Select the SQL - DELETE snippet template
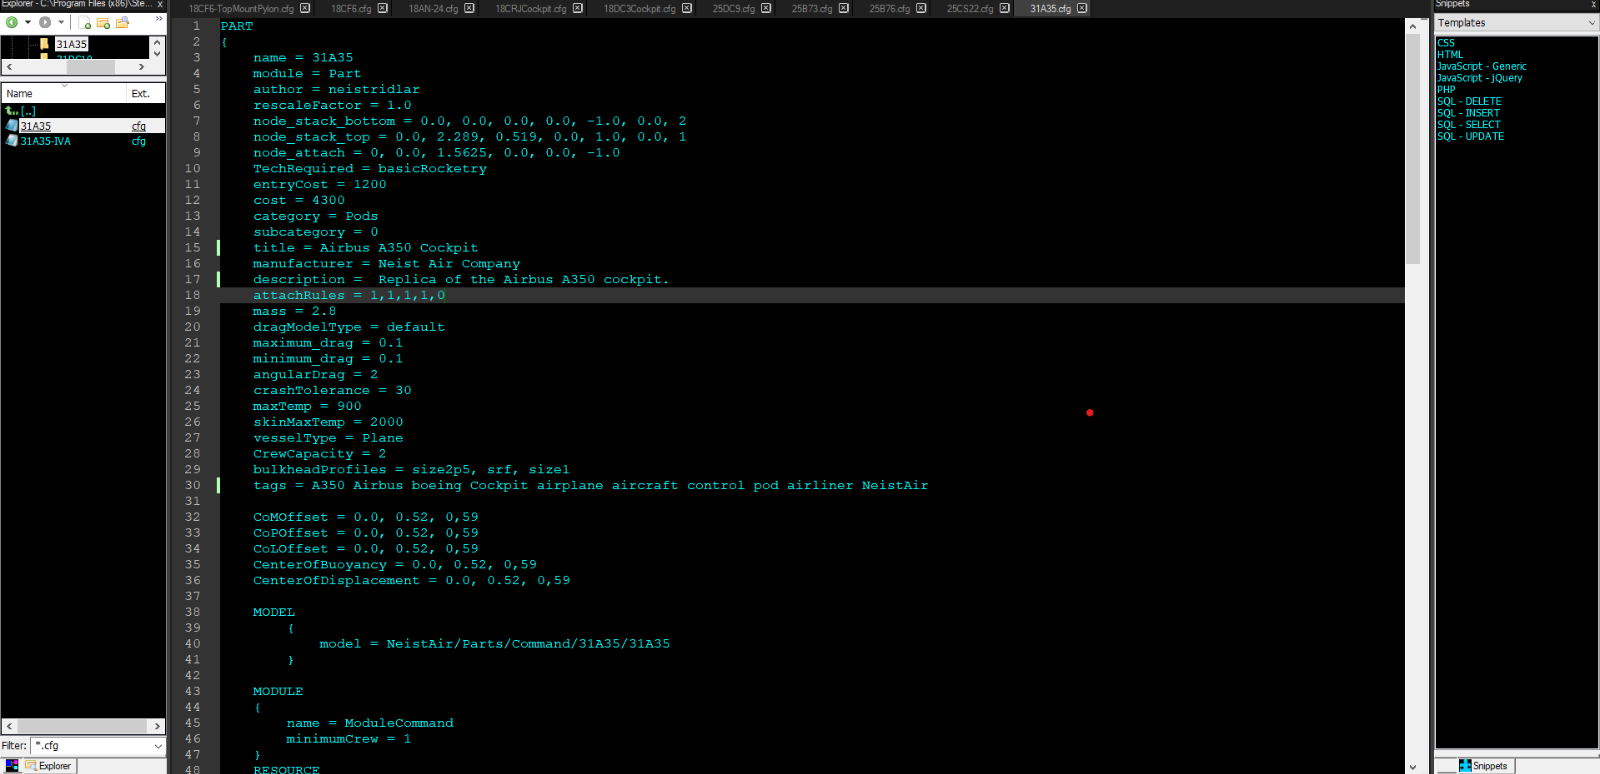 pos(1469,101)
